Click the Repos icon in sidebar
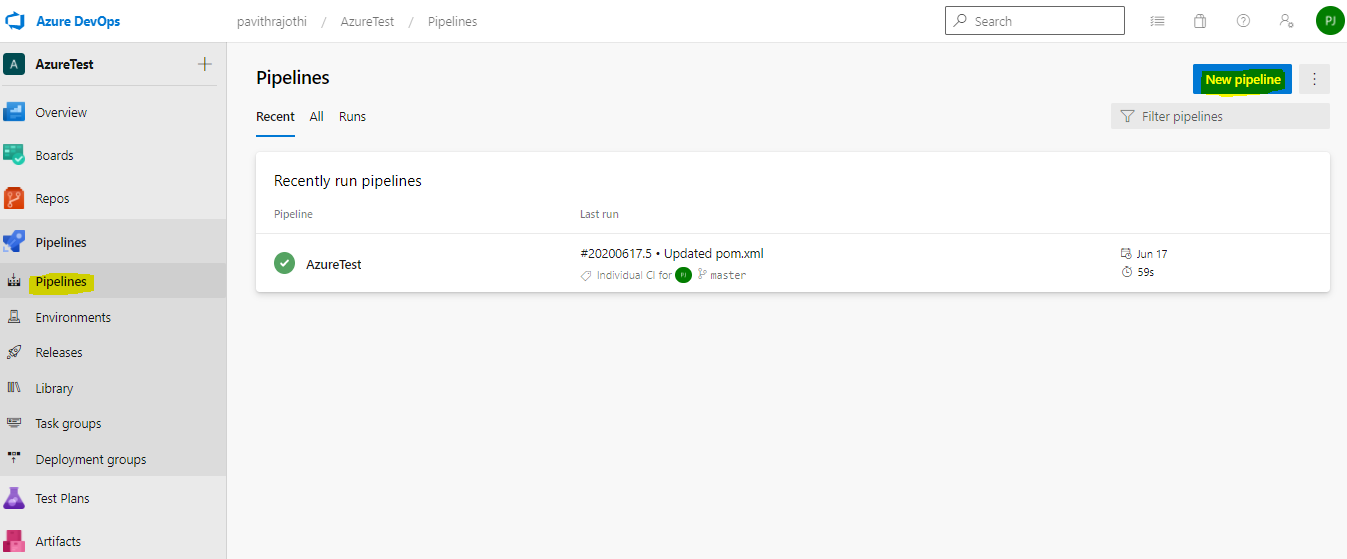This screenshot has height=559, width=1347. pyautogui.click(x=14, y=198)
